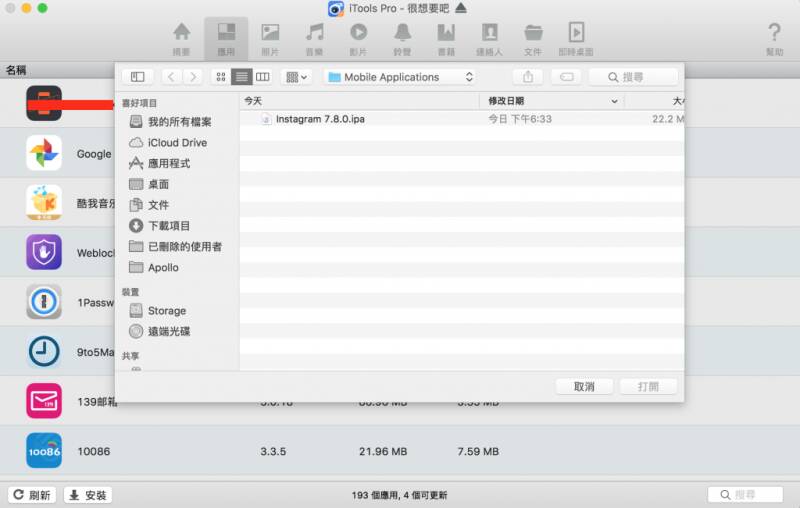Open the Contacts tab in iTools toolbar
800x508 pixels.
pos(490,39)
